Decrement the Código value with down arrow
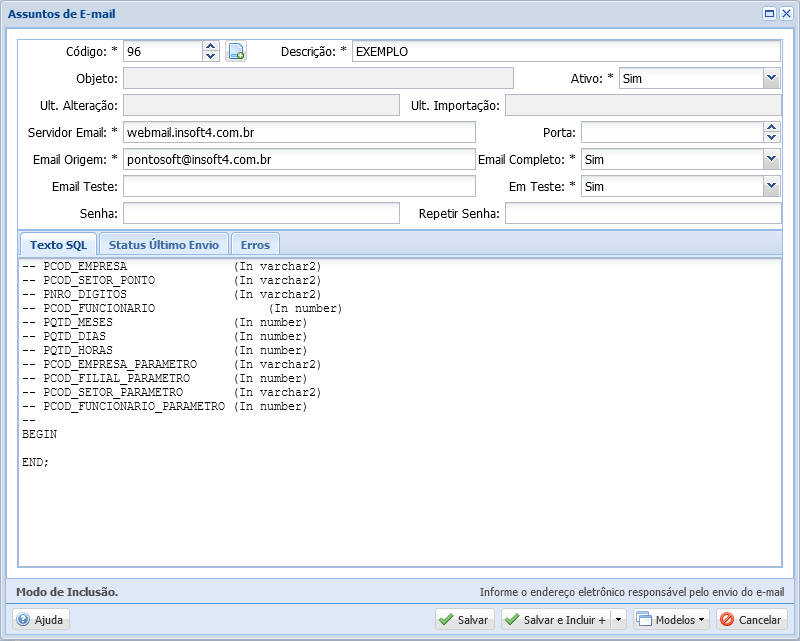The height and width of the screenshot is (641, 800). pyautogui.click(x=210, y=57)
